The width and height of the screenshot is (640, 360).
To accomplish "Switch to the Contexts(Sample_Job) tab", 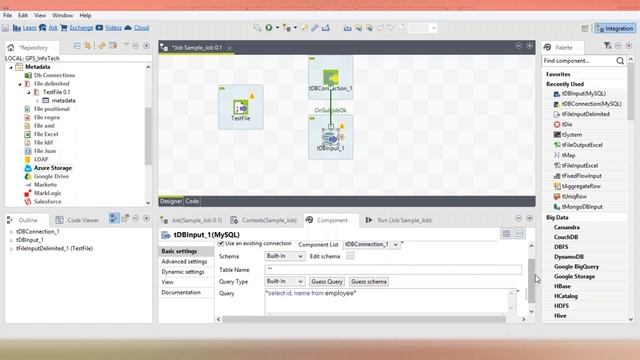I will click(x=264, y=220).
